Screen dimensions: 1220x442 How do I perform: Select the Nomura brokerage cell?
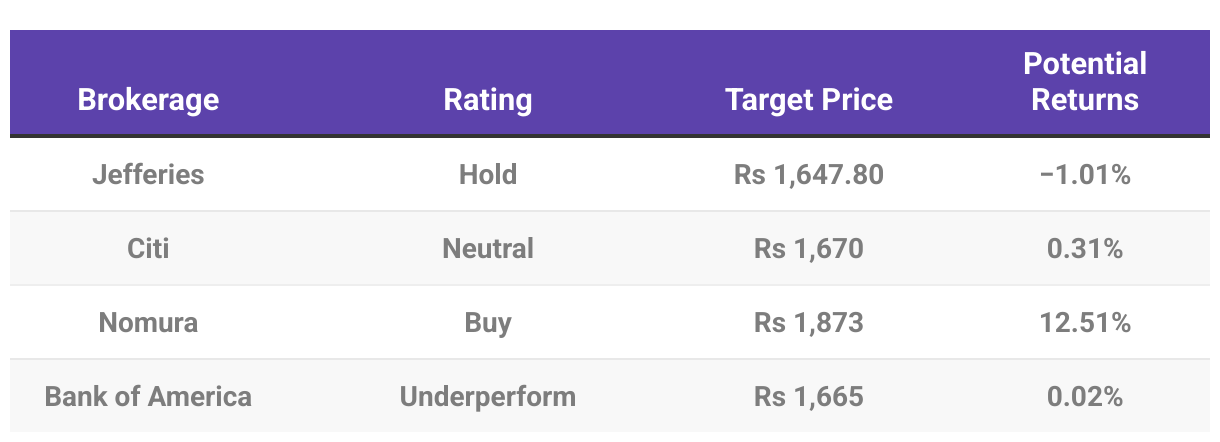click(x=148, y=322)
